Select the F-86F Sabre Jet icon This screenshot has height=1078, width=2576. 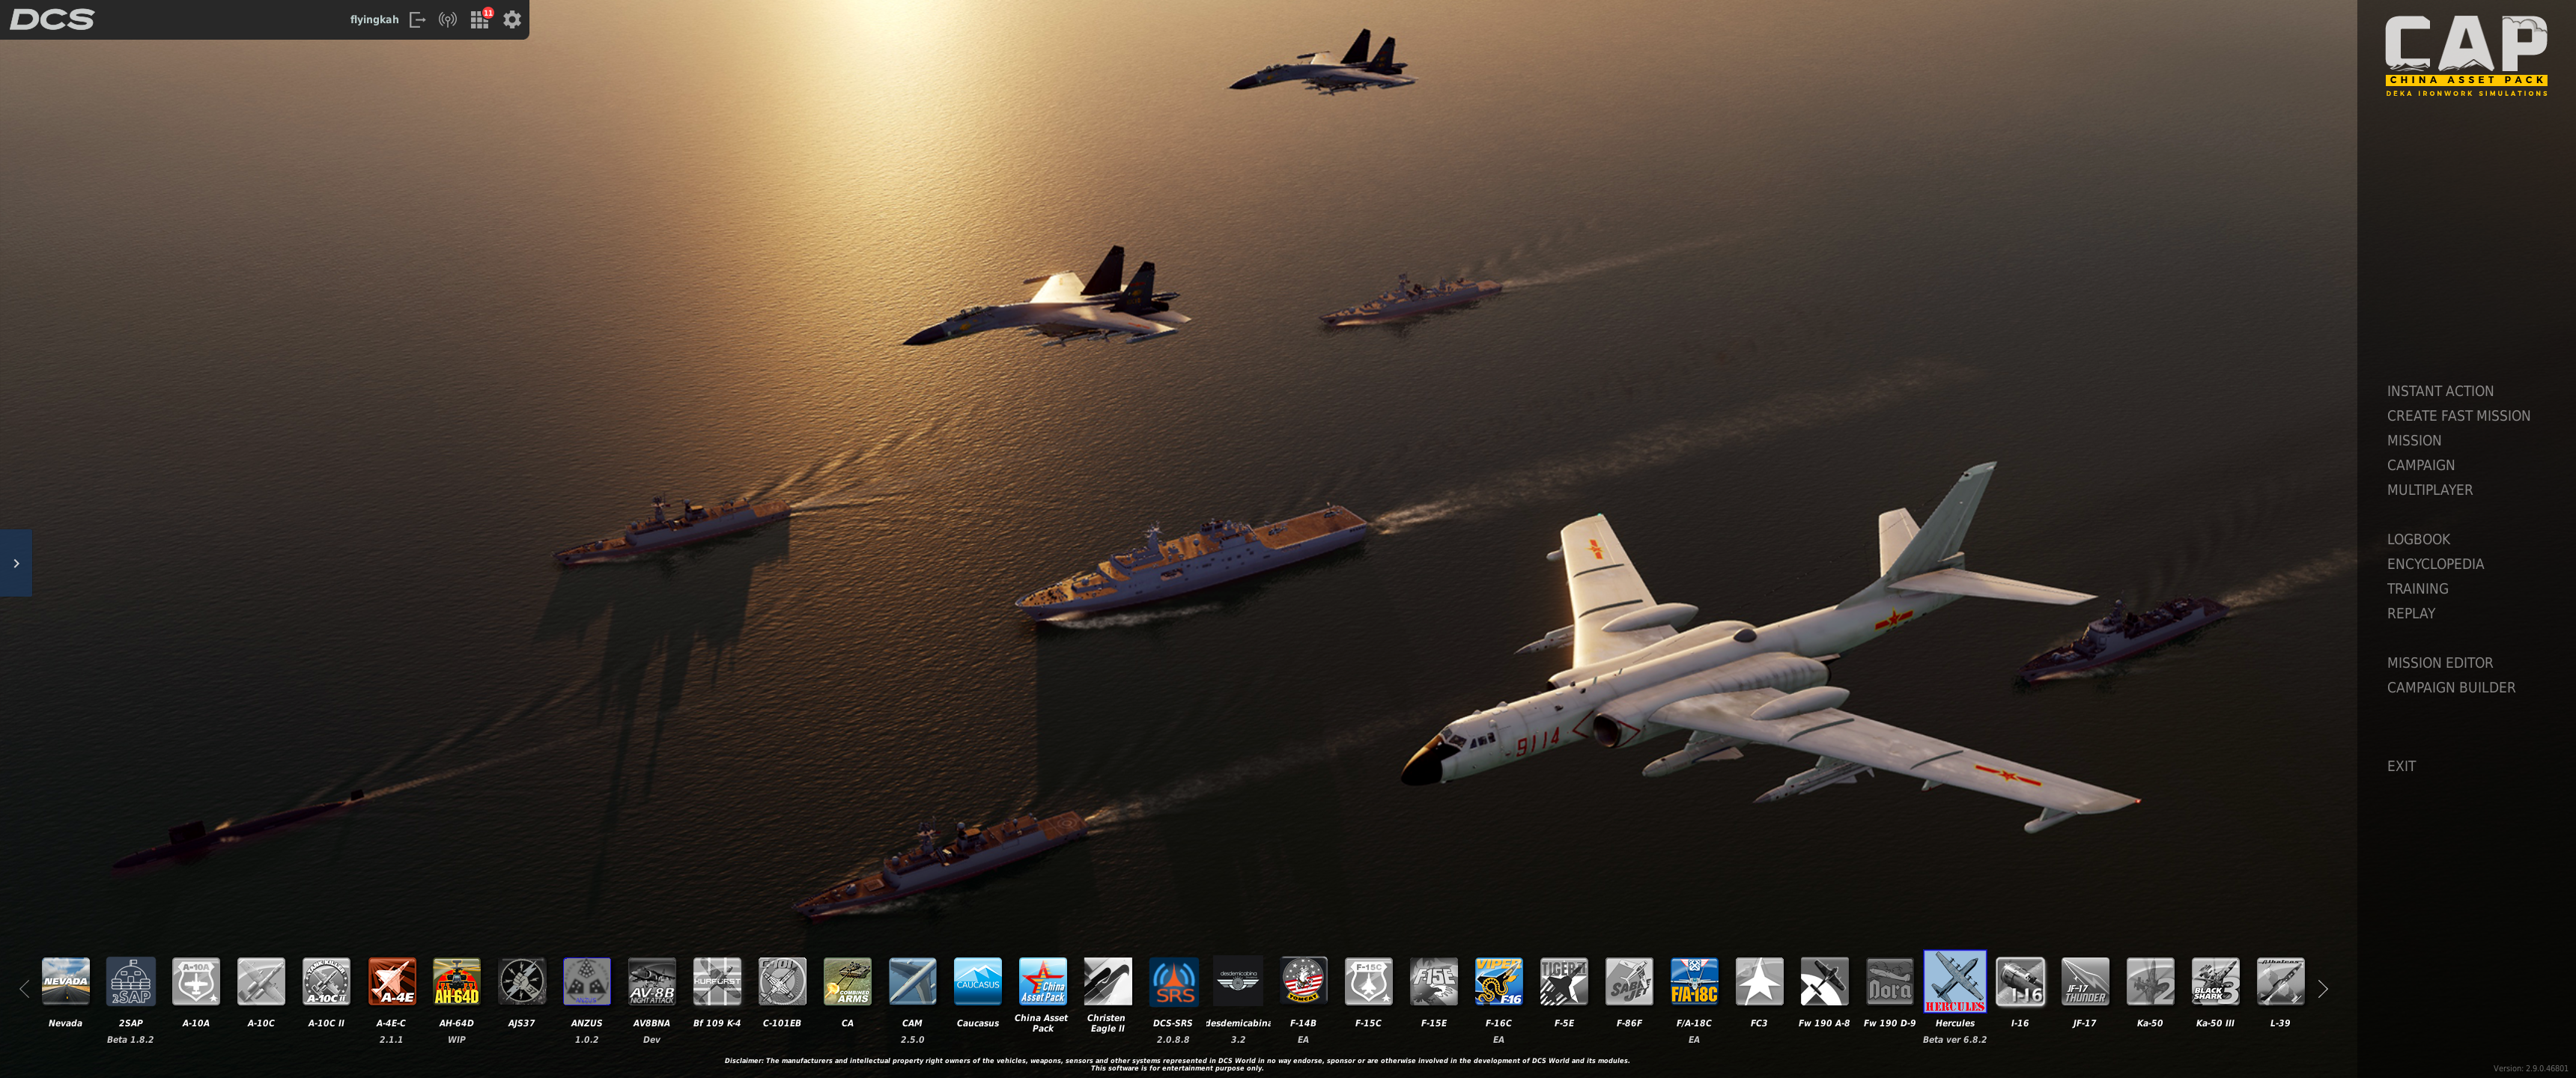tap(1629, 981)
